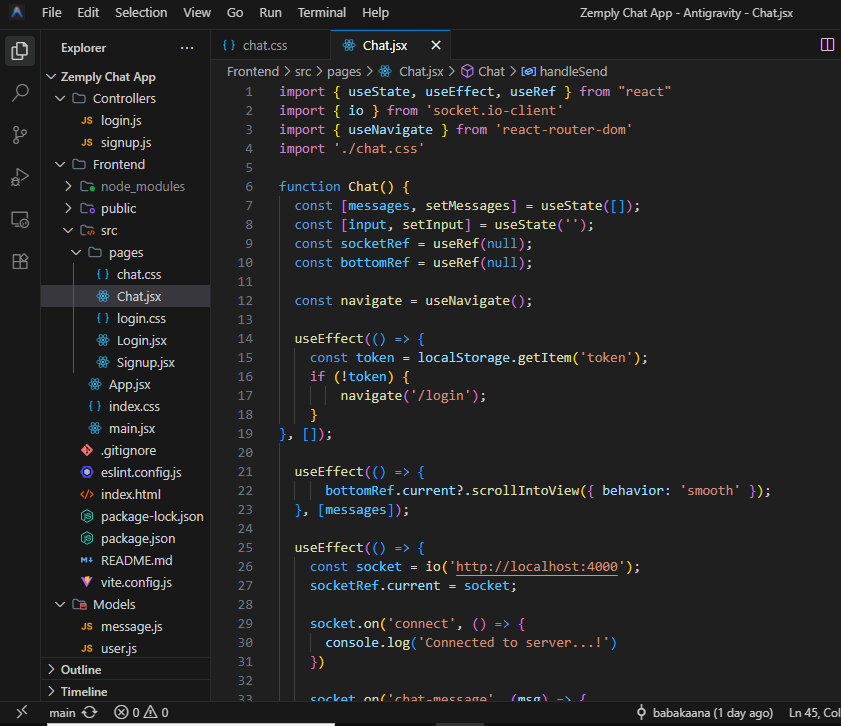The width and height of the screenshot is (841, 726).
Task: Open the Extensions view
Action: (x=20, y=261)
